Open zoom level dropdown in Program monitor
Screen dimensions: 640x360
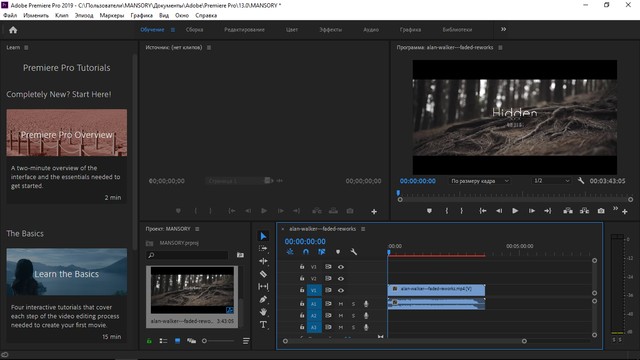(x=480, y=181)
